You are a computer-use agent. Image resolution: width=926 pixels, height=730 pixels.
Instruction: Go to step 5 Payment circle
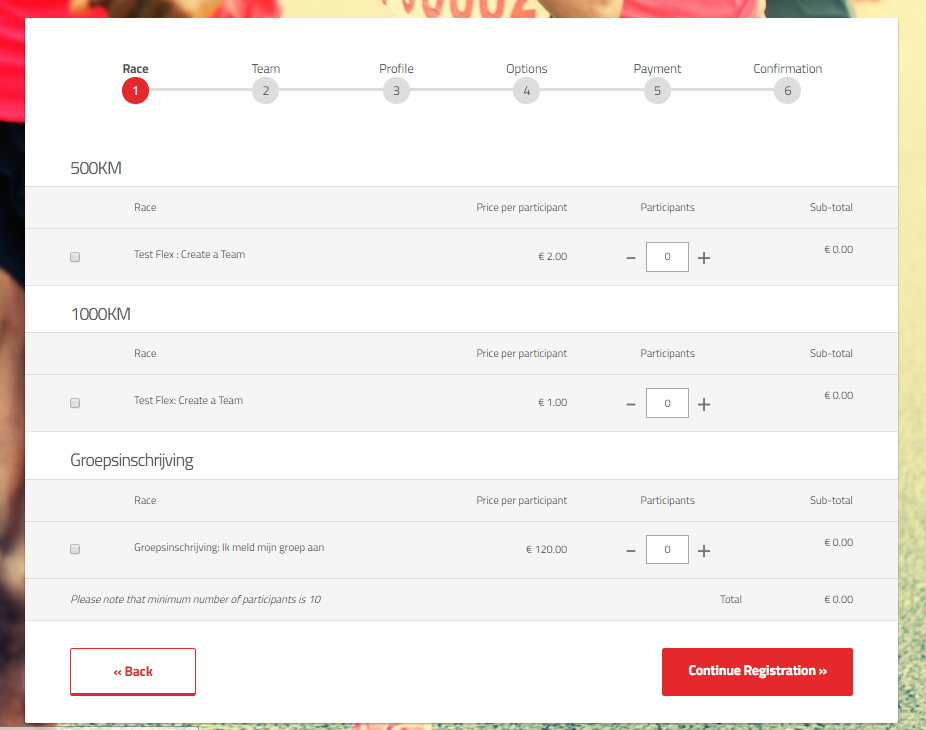657,90
